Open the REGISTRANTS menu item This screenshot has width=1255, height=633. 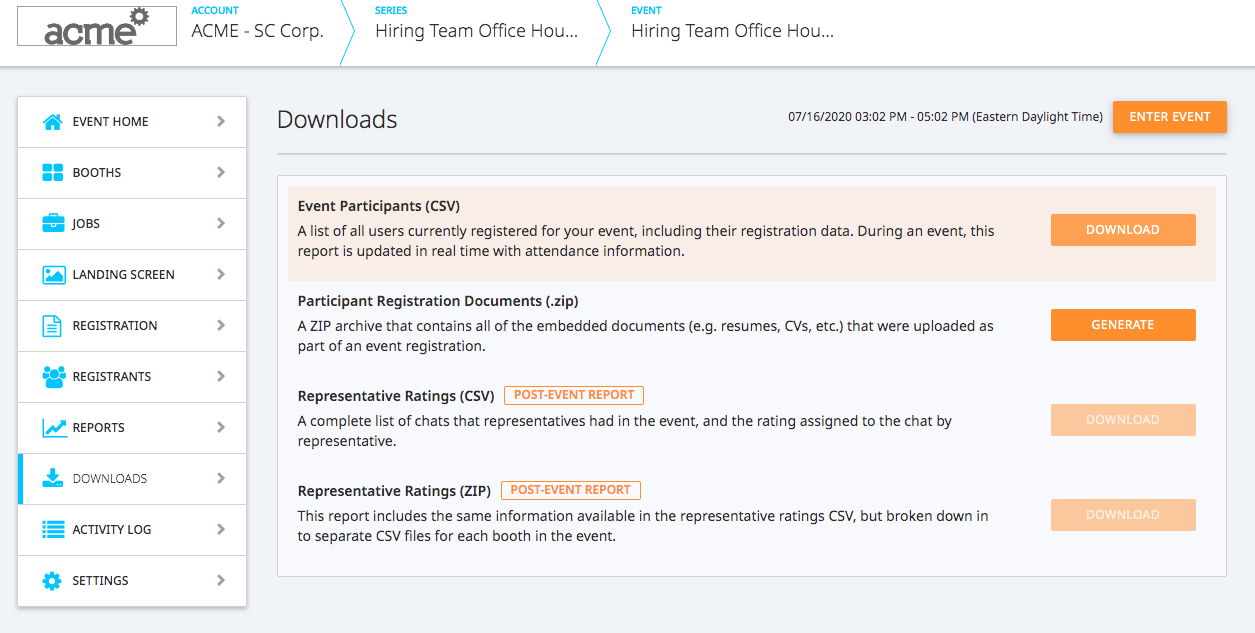pyautogui.click(x=132, y=377)
